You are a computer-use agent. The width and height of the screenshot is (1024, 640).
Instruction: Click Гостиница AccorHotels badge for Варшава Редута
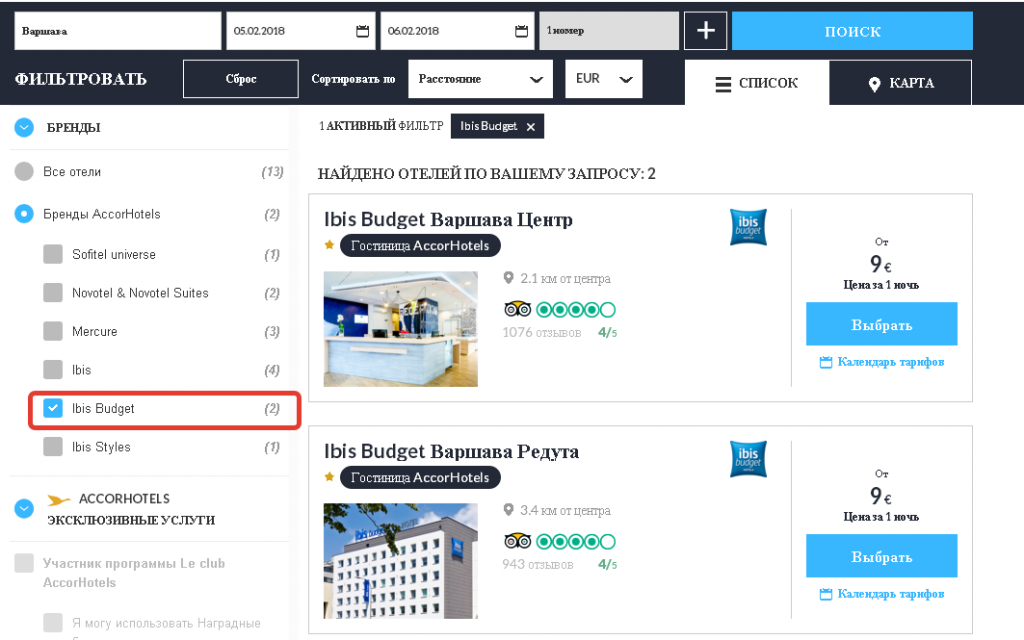click(x=420, y=477)
